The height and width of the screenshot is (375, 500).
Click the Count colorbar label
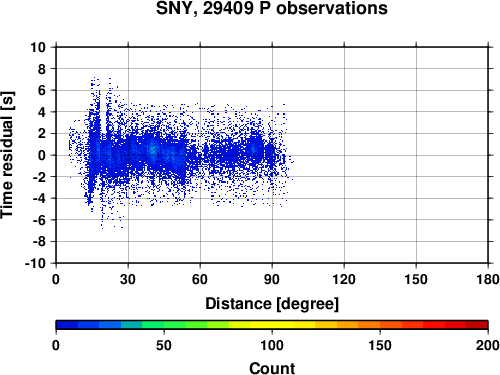[272, 368]
